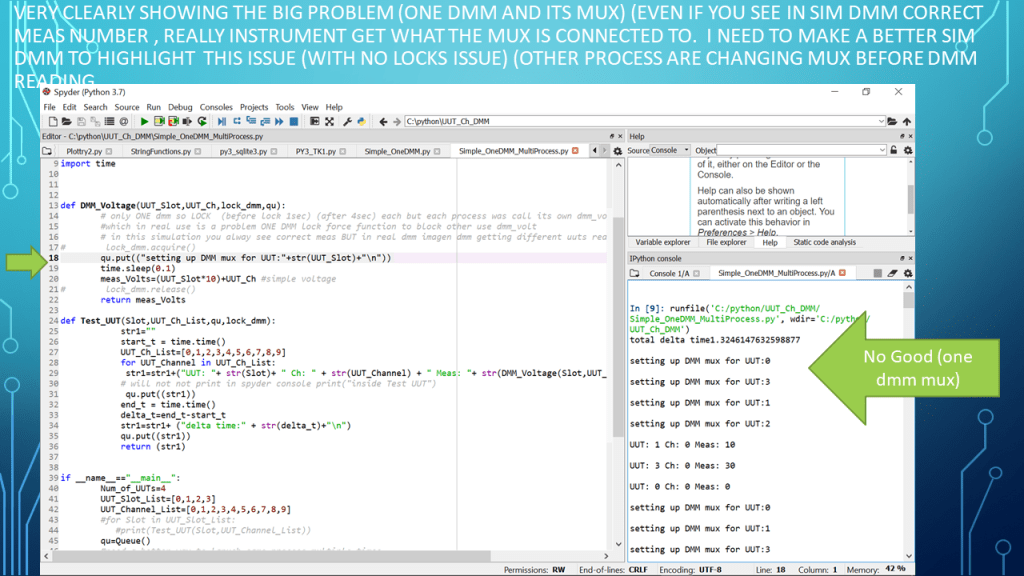
Task: Close the Simple_OneDMM_MultiProcess.py editor tab
Action: pyautogui.click(x=574, y=152)
